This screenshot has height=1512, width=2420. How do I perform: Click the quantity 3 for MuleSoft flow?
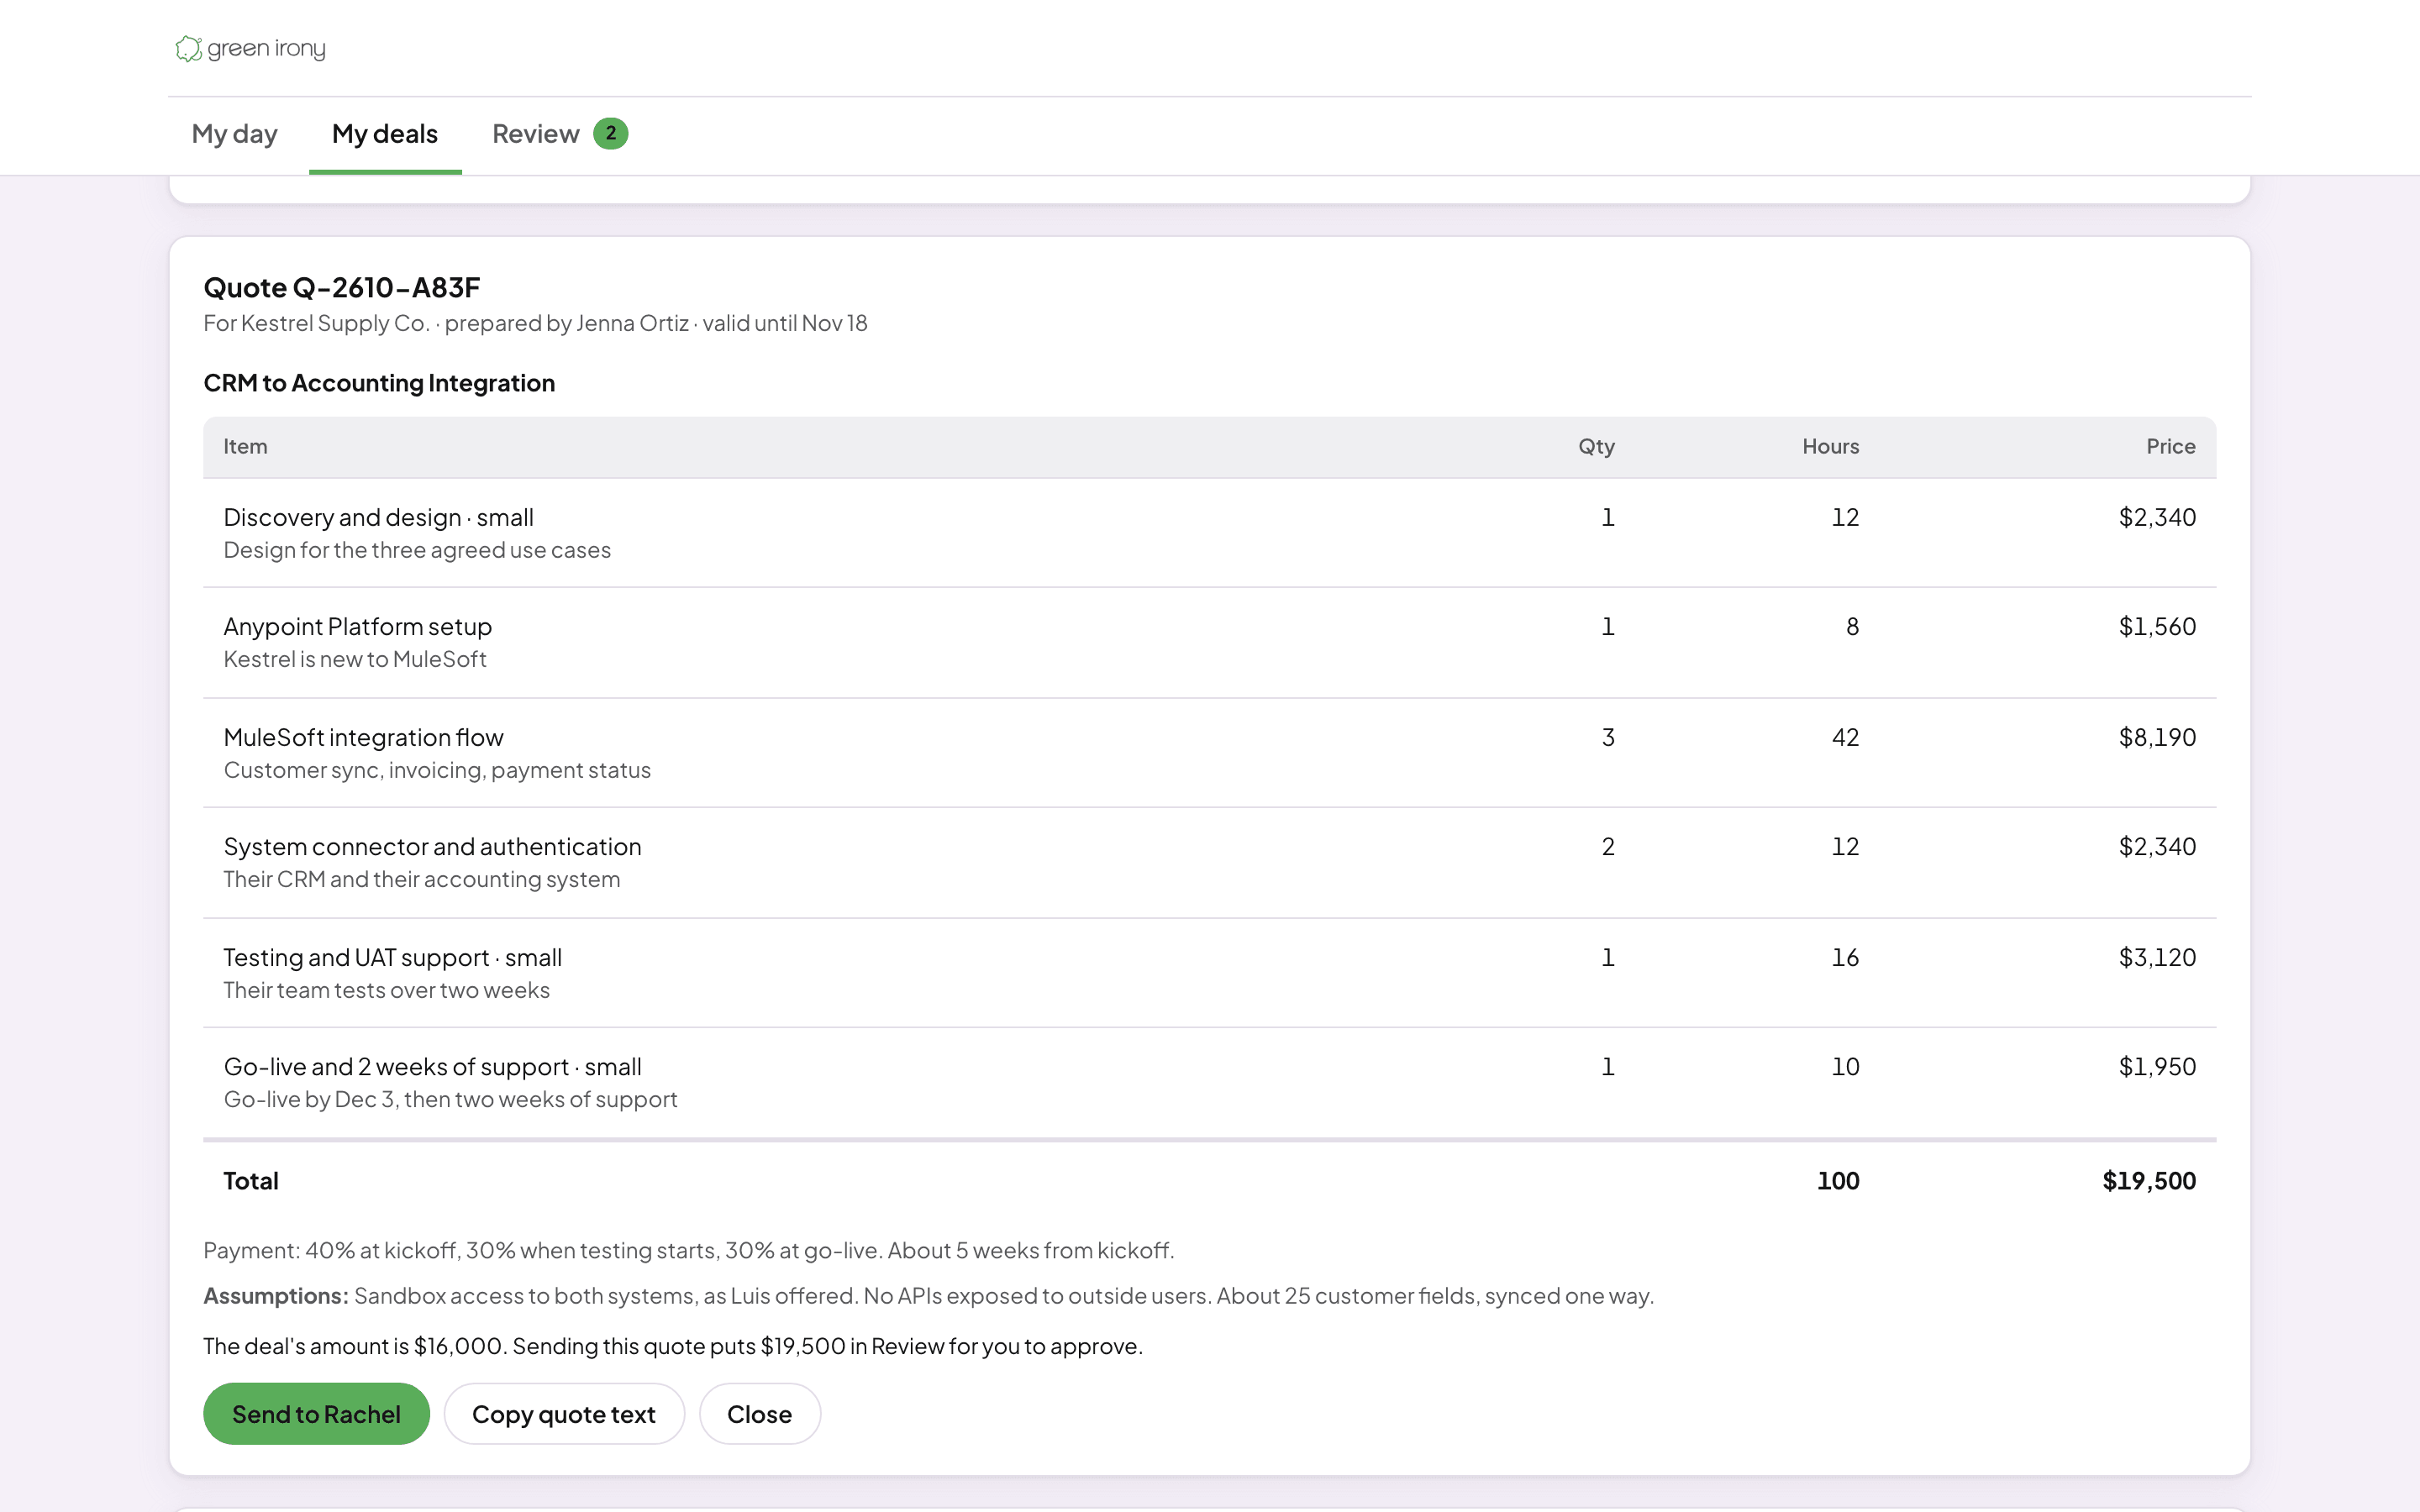[x=1608, y=737]
